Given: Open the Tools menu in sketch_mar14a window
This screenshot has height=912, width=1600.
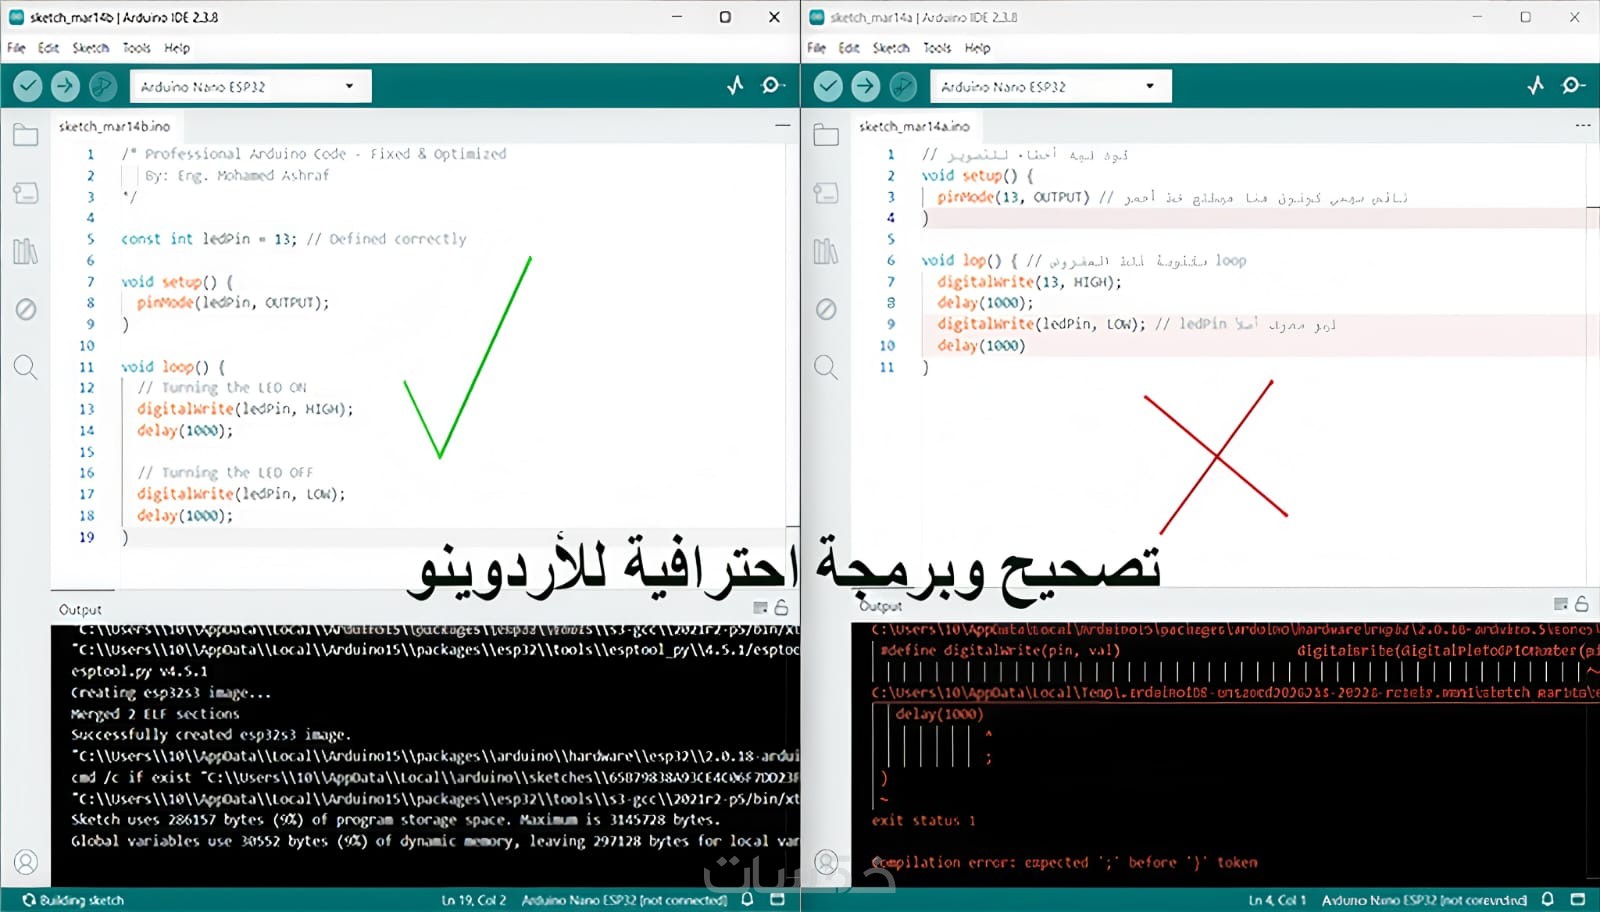Looking at the screenshot, I should [937, 48].
